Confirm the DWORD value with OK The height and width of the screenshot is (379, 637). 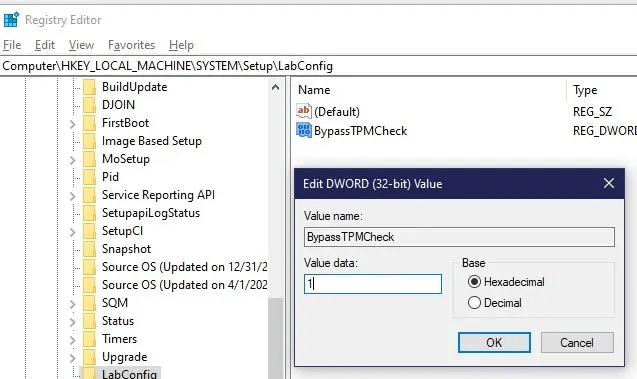(494, 342)
